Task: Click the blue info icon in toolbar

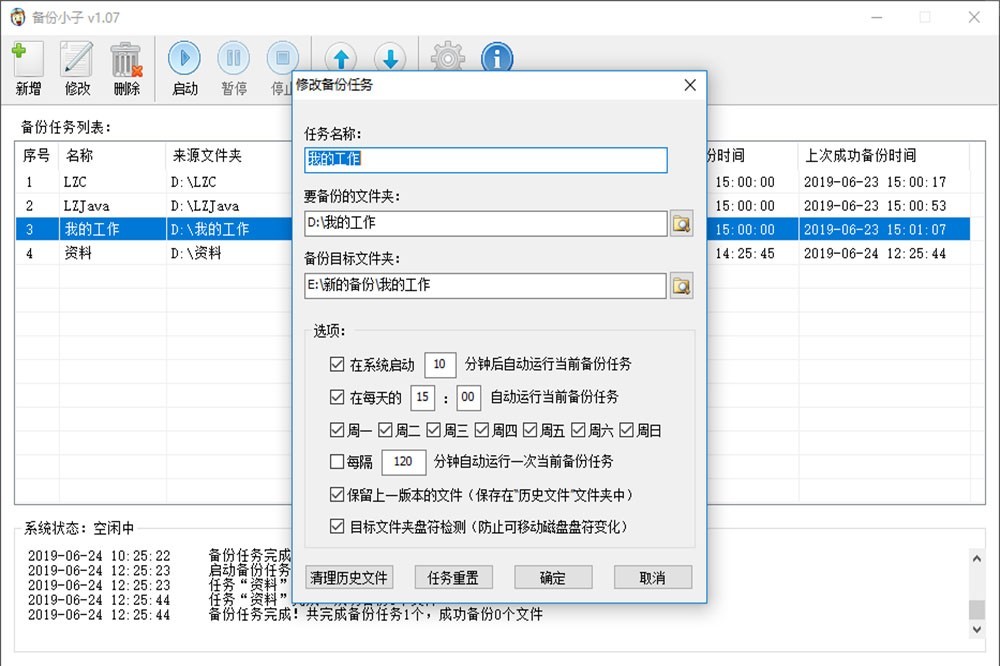Action: [x=497, y=58]
